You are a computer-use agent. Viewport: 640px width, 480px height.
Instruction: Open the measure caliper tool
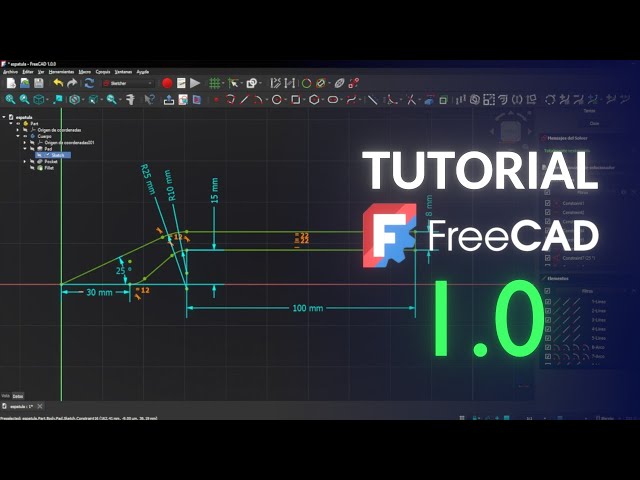click(130, 99)
